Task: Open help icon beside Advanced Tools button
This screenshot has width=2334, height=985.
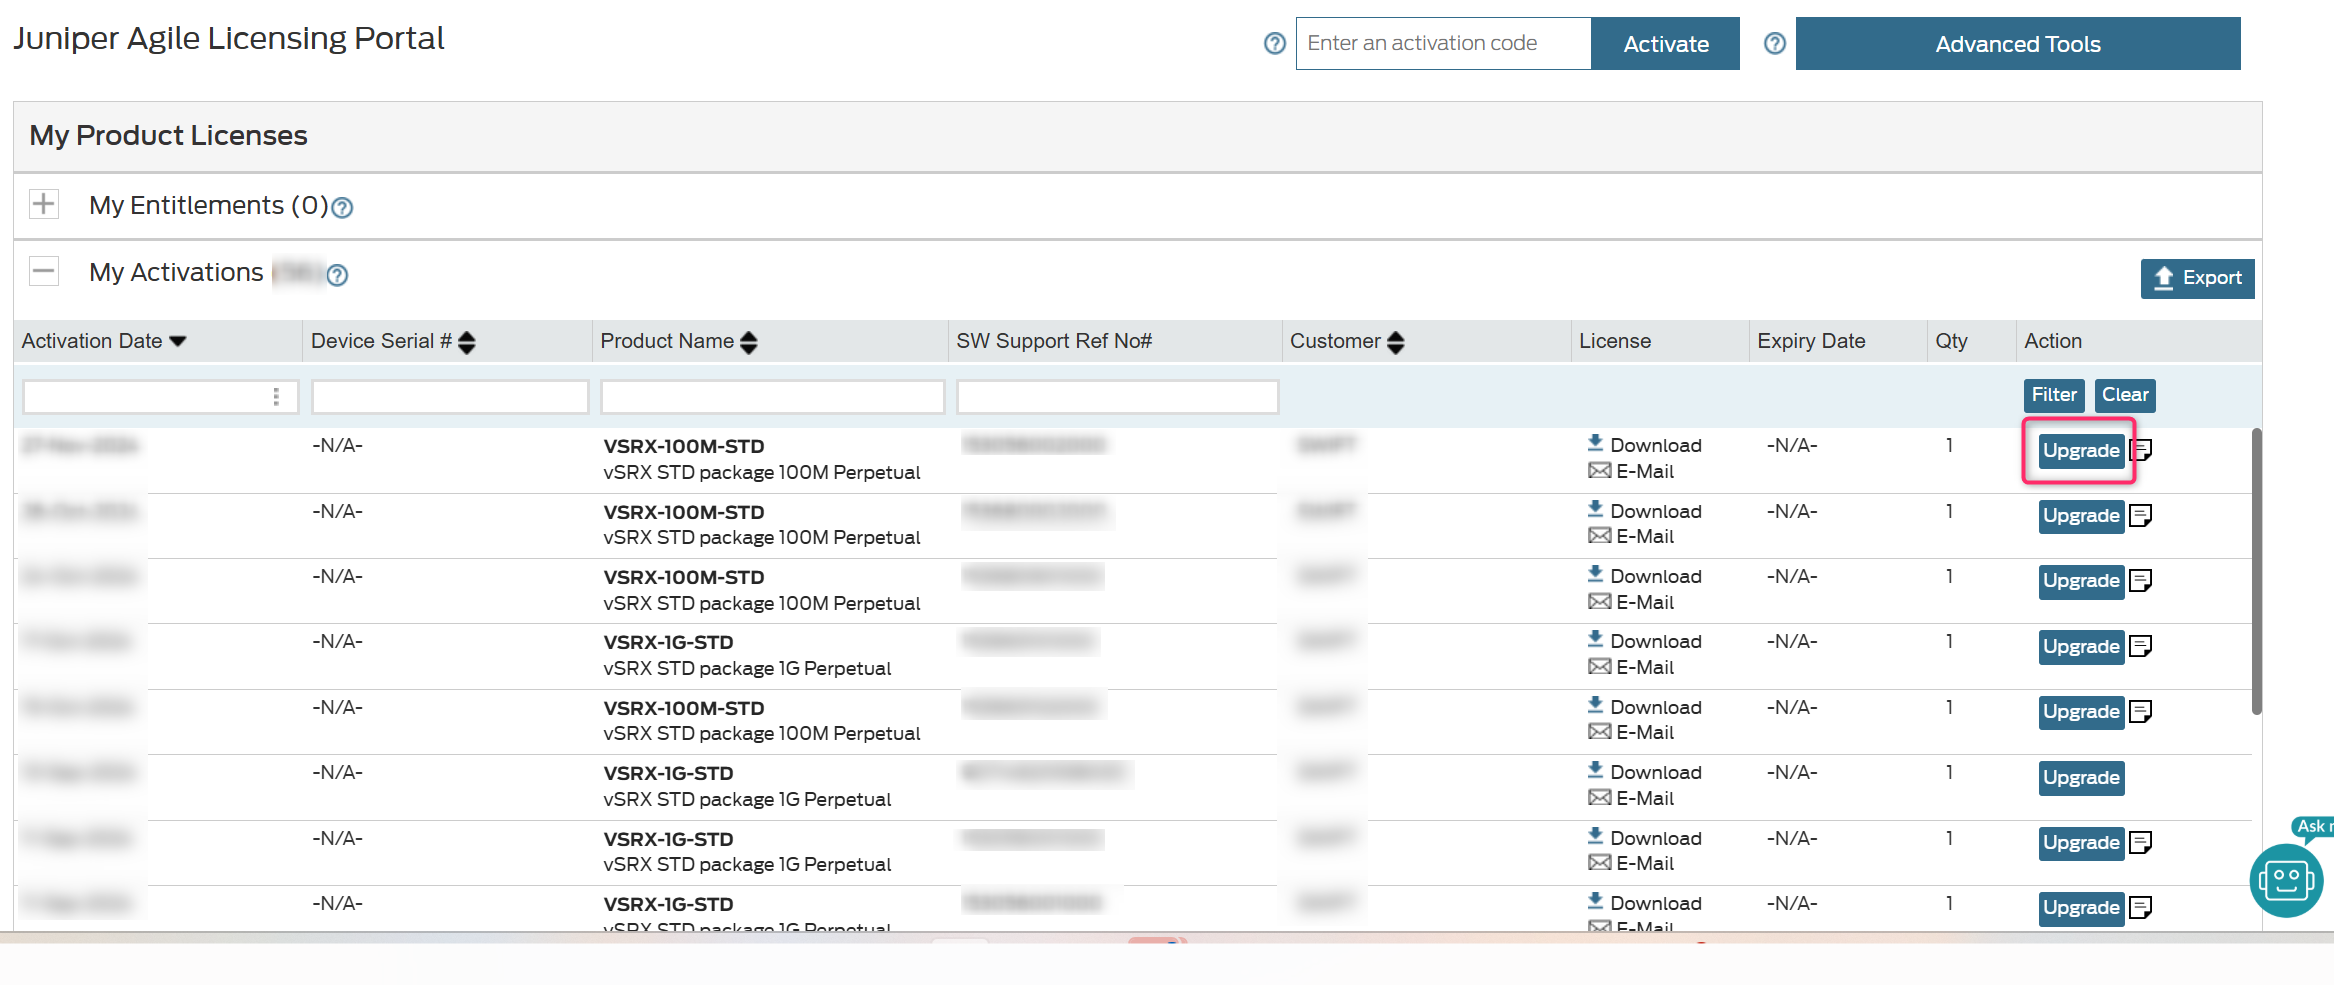Action: (1774, 44)
